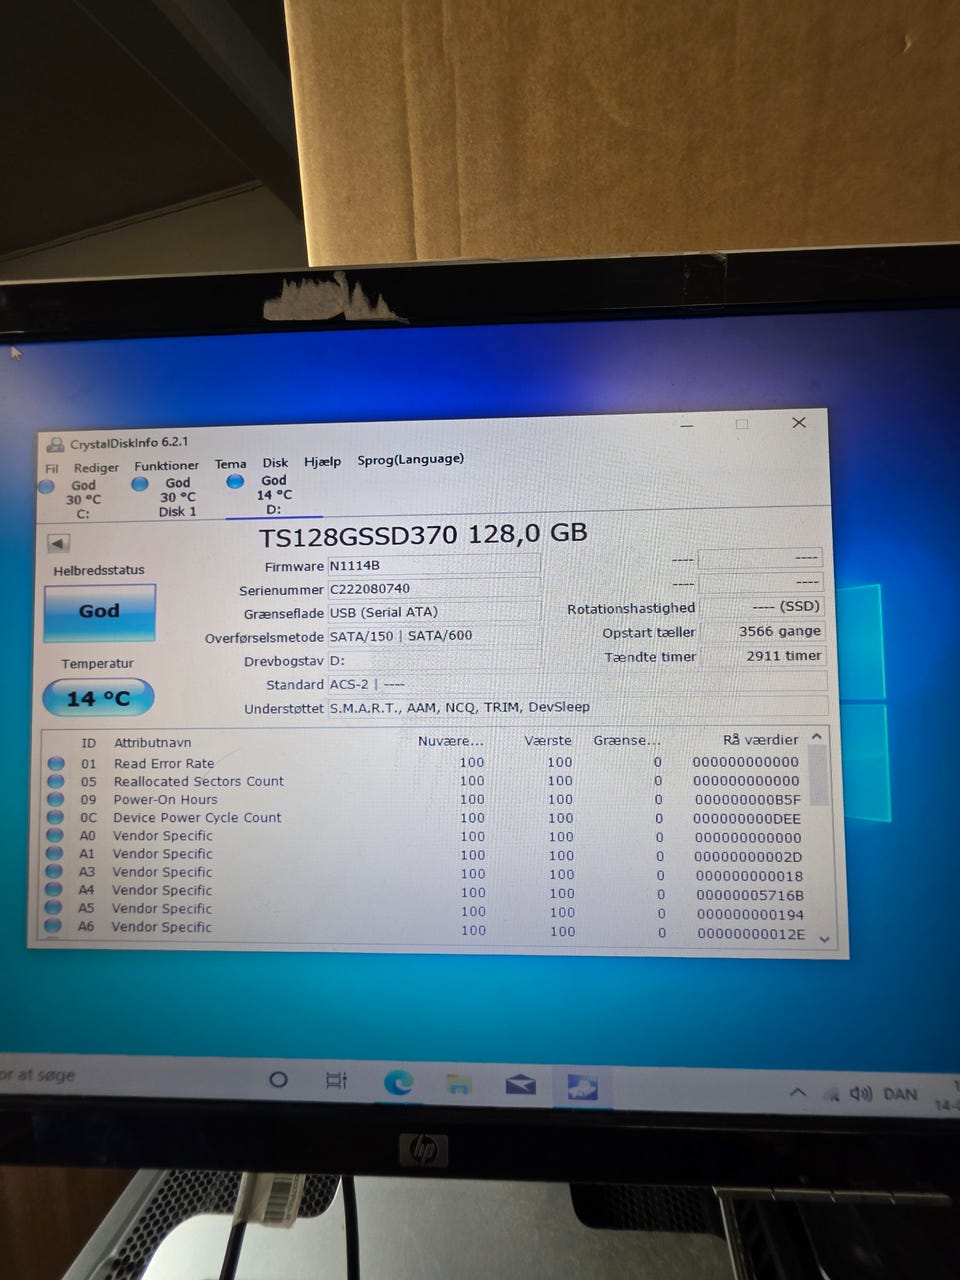Click the Drevbogstav D: field
960x1280 pixels.
(434, 660)
